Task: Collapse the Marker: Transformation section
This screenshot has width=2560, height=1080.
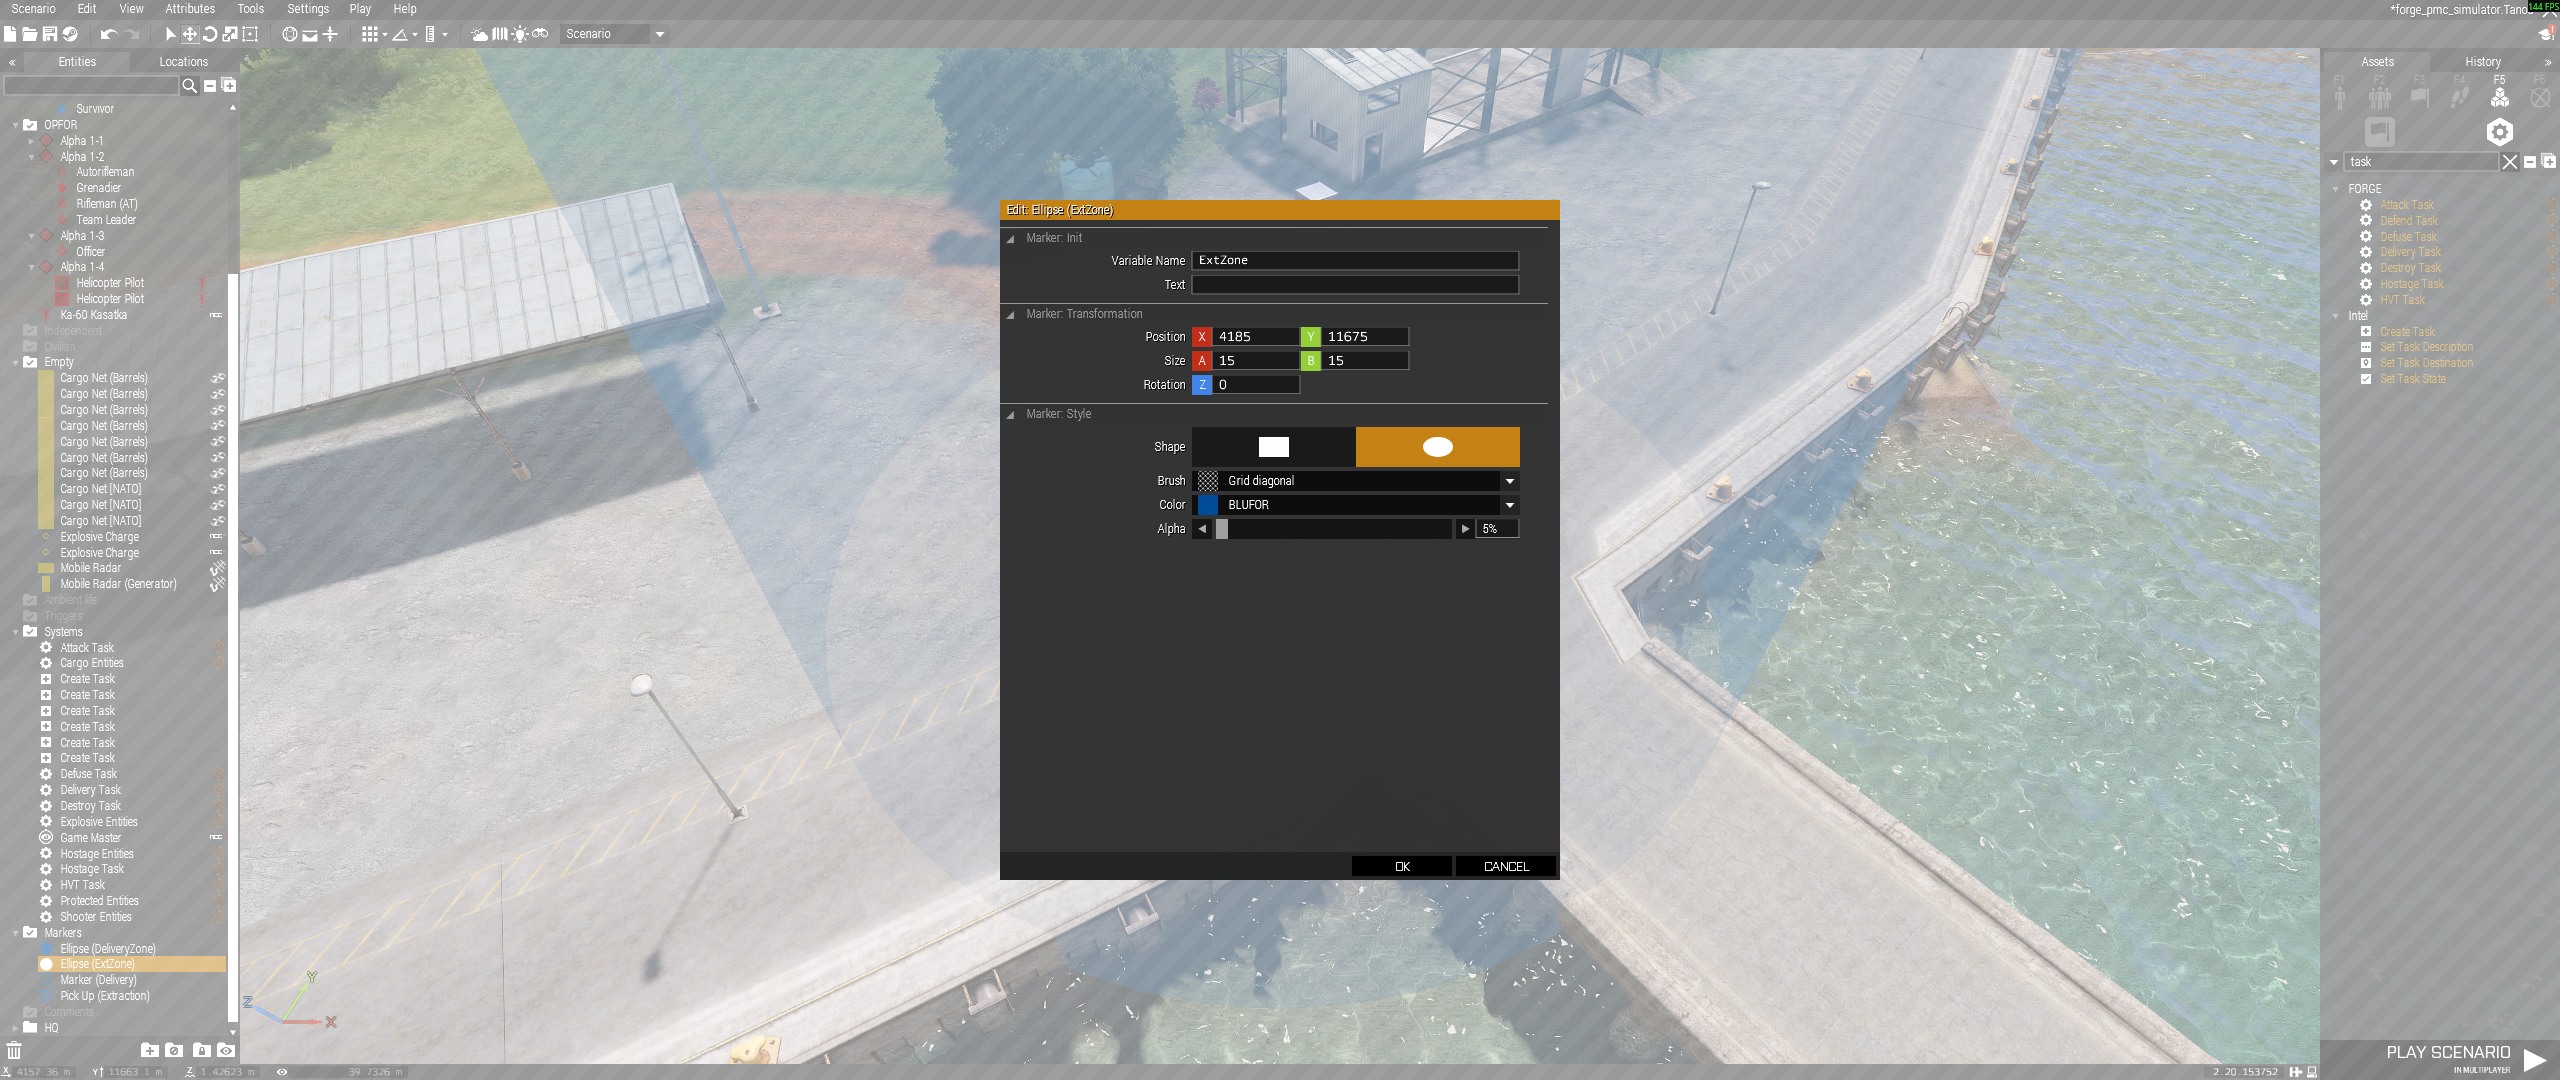Action: point(1010,315)
